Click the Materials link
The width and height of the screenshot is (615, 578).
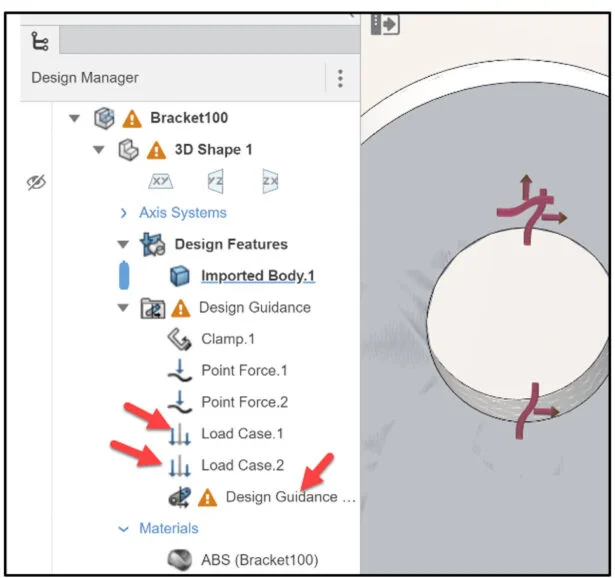point(169,529)
